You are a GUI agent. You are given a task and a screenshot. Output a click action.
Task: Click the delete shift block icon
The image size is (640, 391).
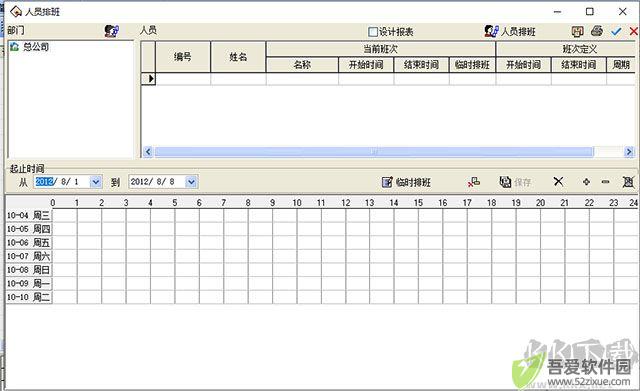[474, 182]
